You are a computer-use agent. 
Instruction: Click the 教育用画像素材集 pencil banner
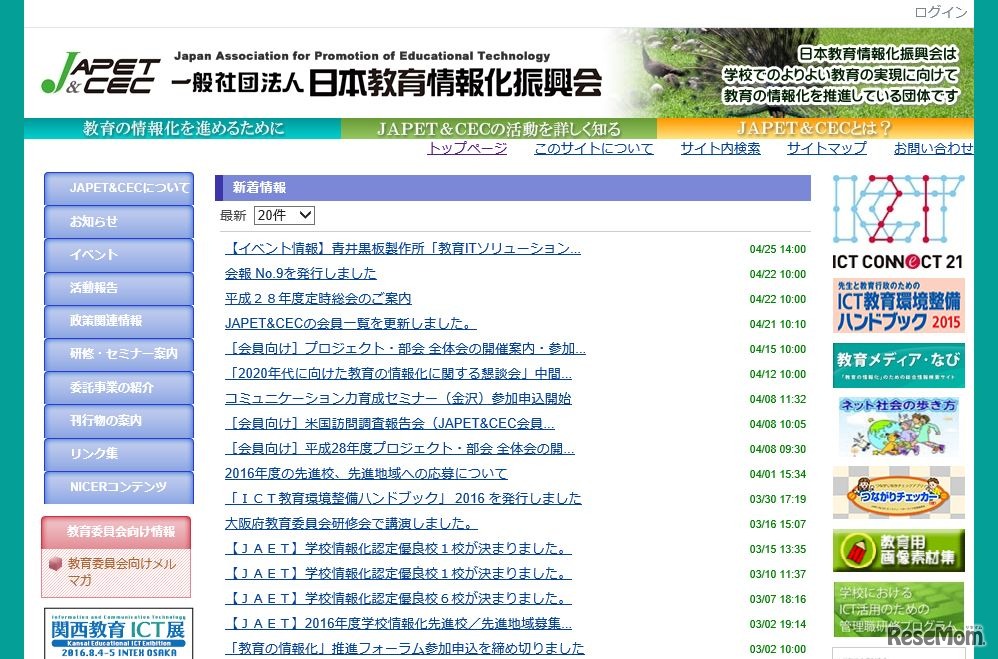click(897, 551)
